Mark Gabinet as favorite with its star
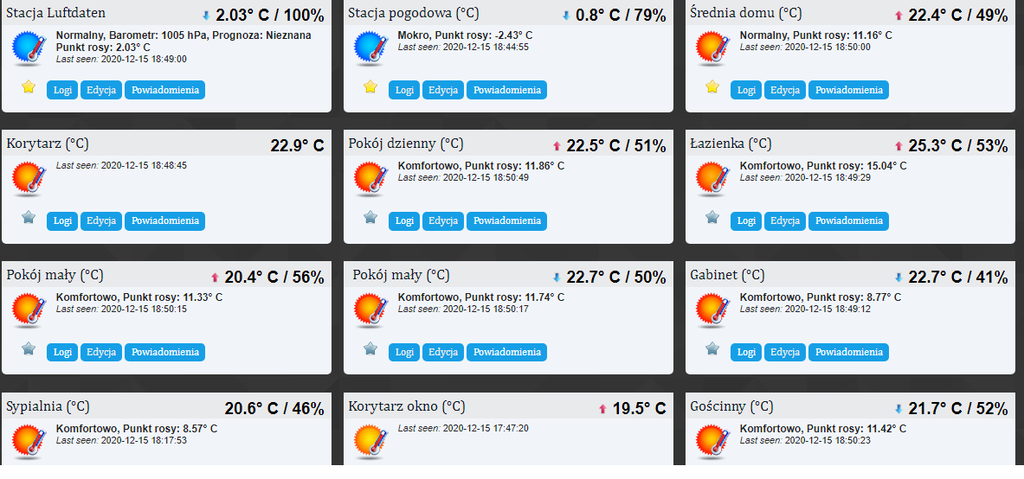Viewport: 1024px width, 479px height. pyautogui.click(x=713, y=349)
